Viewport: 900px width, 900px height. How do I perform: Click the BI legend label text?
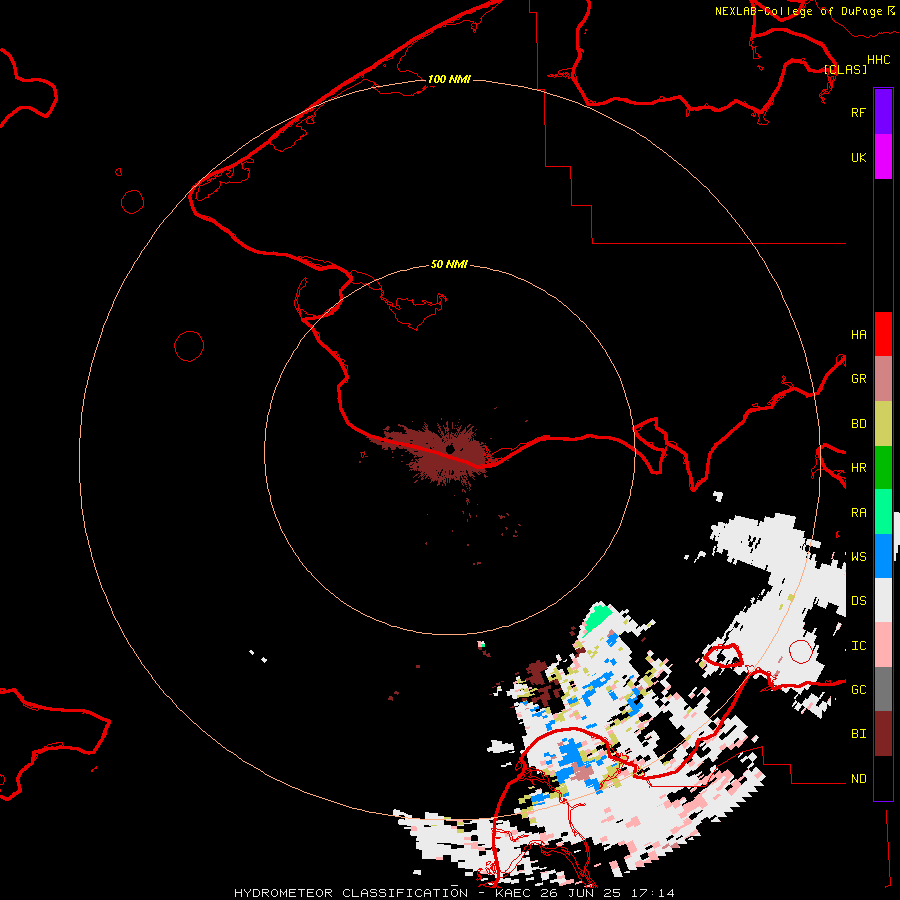858,734
